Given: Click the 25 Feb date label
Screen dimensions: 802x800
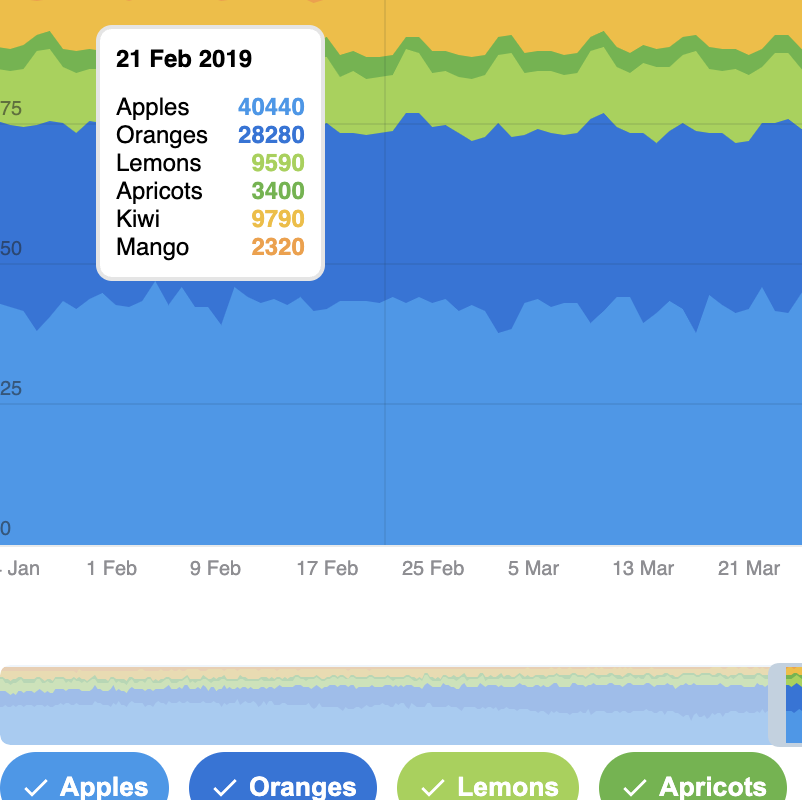Looking at the screenshot, I should coord(433,569).
